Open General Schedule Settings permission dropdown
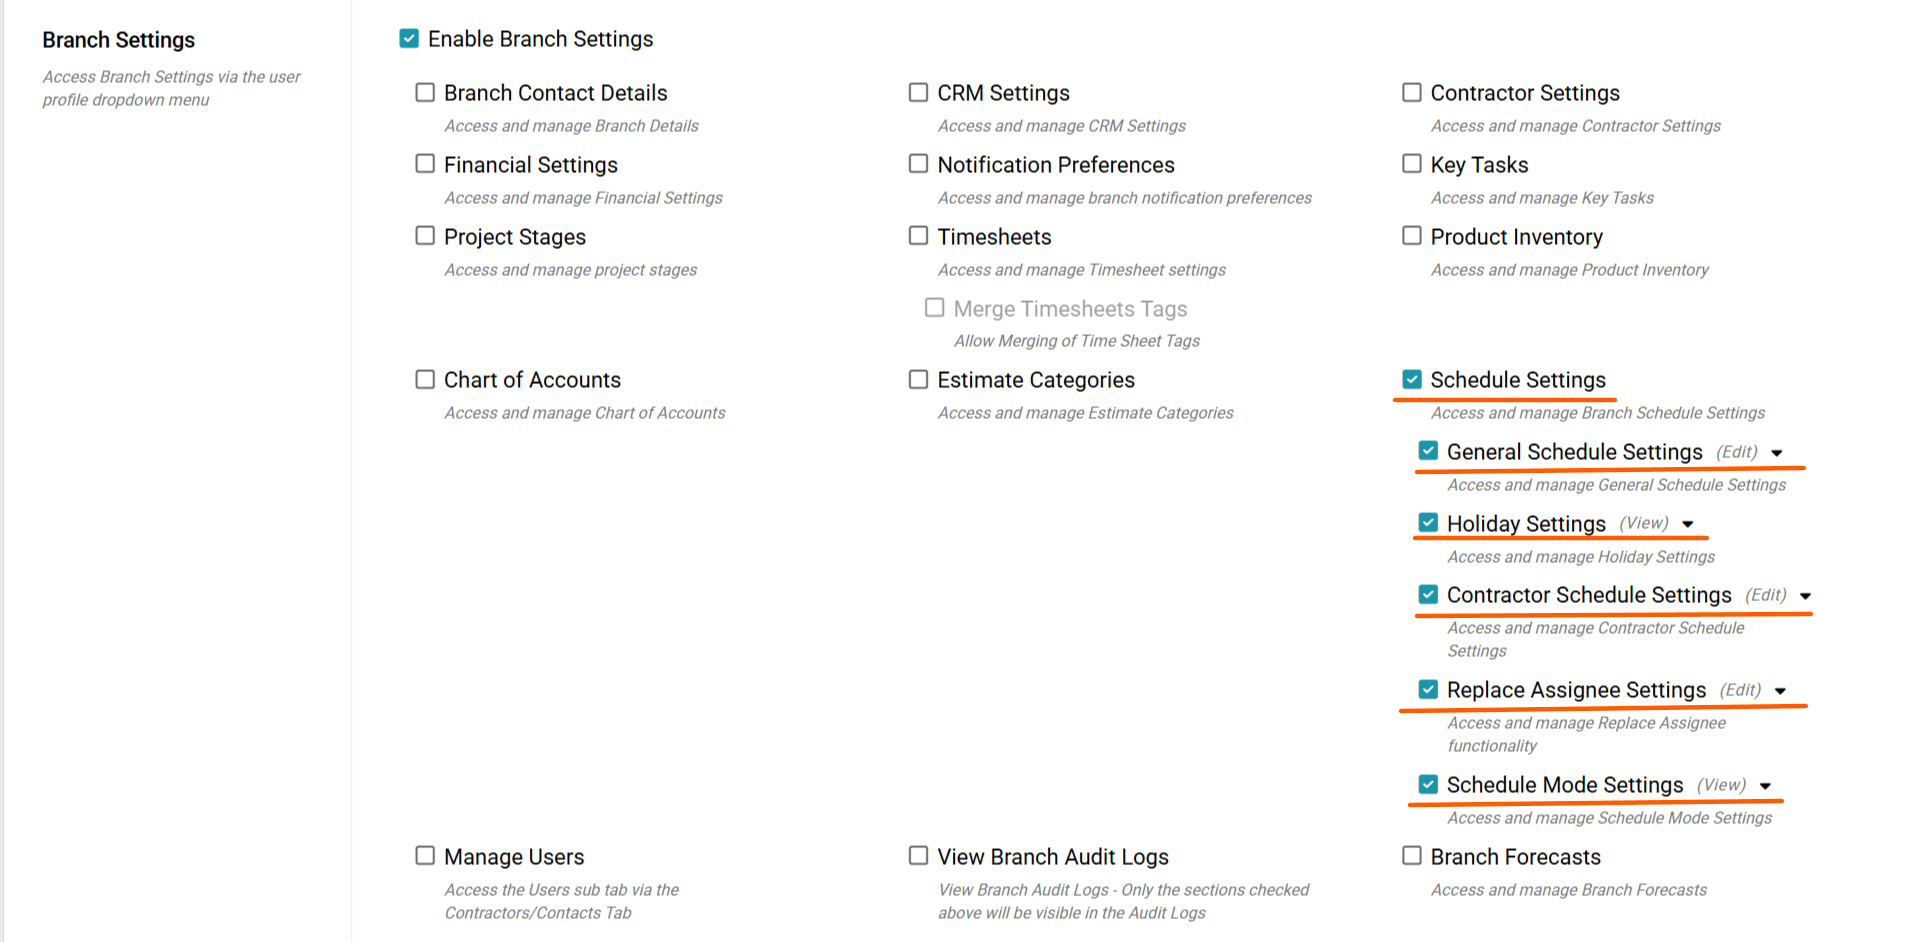 pyautogui.click(x=1777, y=453)
